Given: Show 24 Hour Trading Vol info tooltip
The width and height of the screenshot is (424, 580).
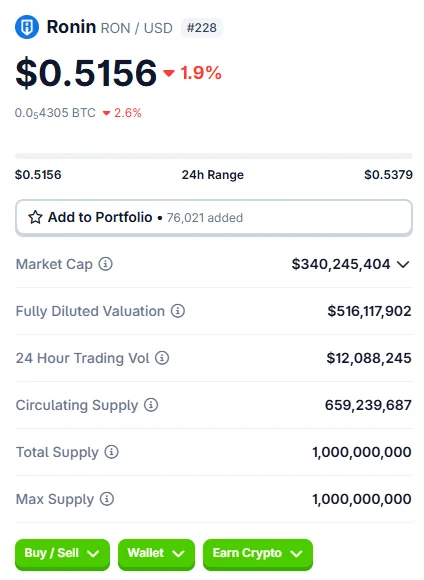Looking at the screenshot, I should (x=162, y=358).
